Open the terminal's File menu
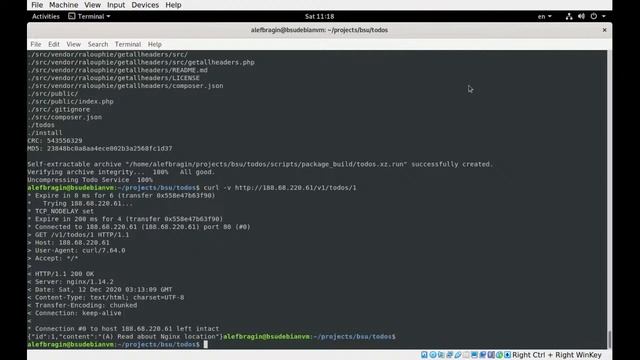640x360 pixels. (x=36, y=44)
